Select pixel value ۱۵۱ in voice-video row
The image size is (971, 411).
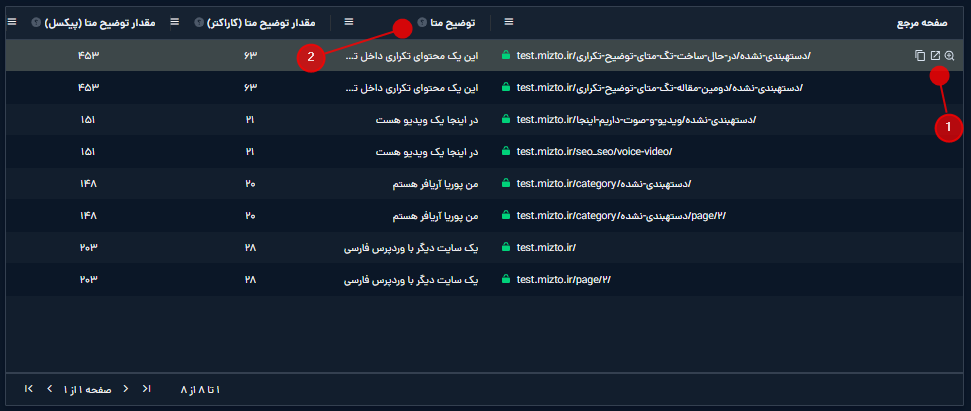(x=89, y=152)
